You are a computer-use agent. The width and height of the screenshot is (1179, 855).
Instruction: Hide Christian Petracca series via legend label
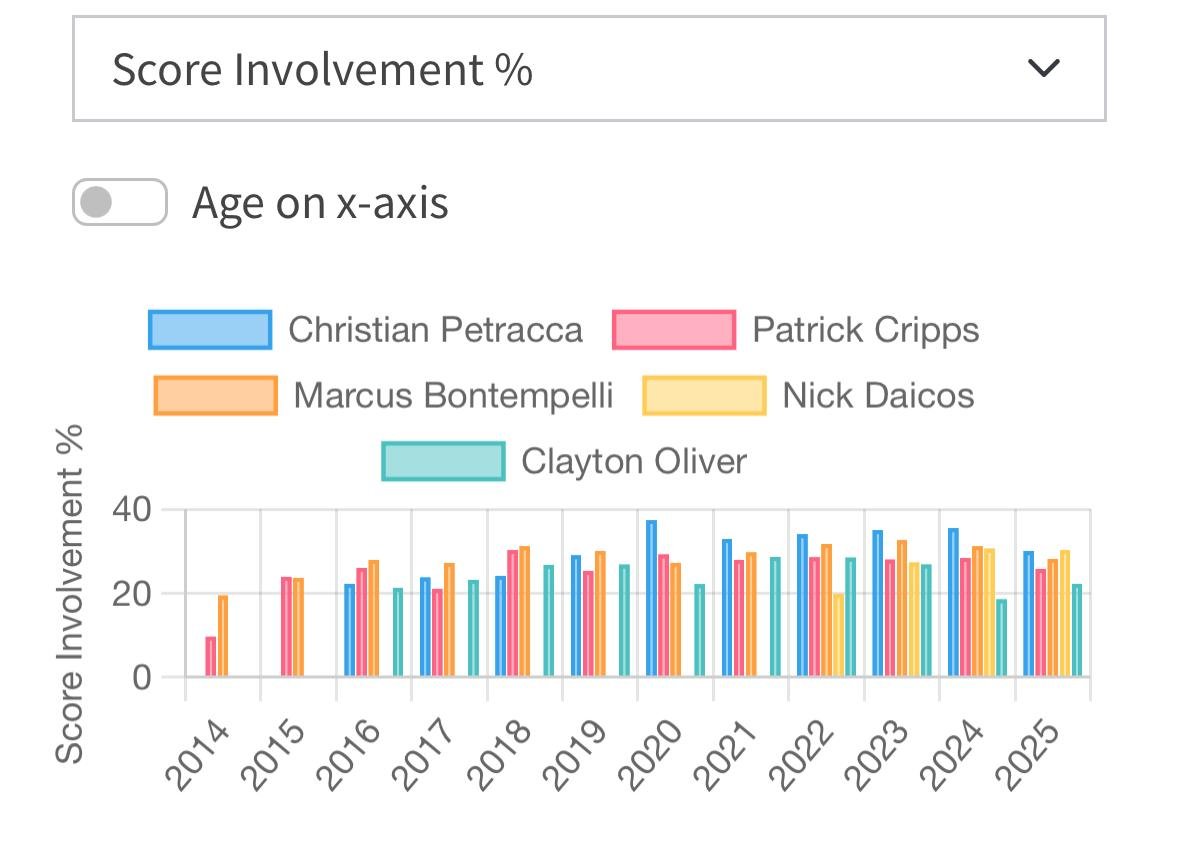click(435, 329)
